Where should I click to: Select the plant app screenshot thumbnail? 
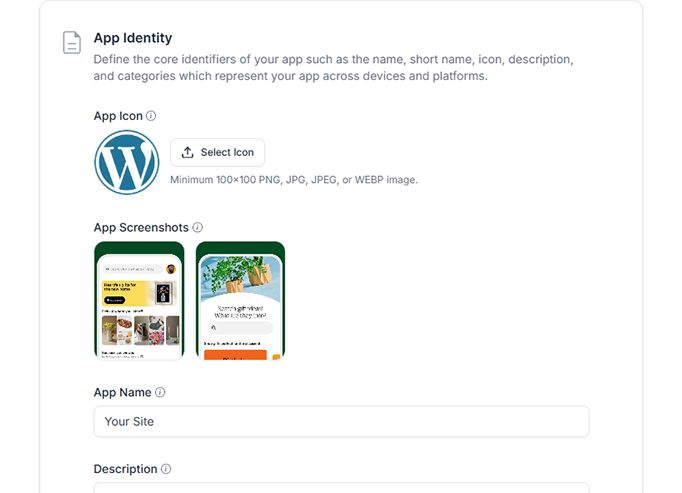(240, 300)
